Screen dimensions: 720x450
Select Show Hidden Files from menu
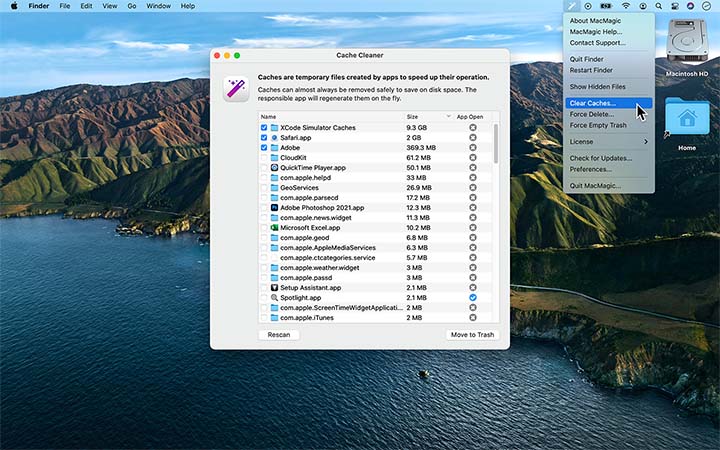pos(598,87)
